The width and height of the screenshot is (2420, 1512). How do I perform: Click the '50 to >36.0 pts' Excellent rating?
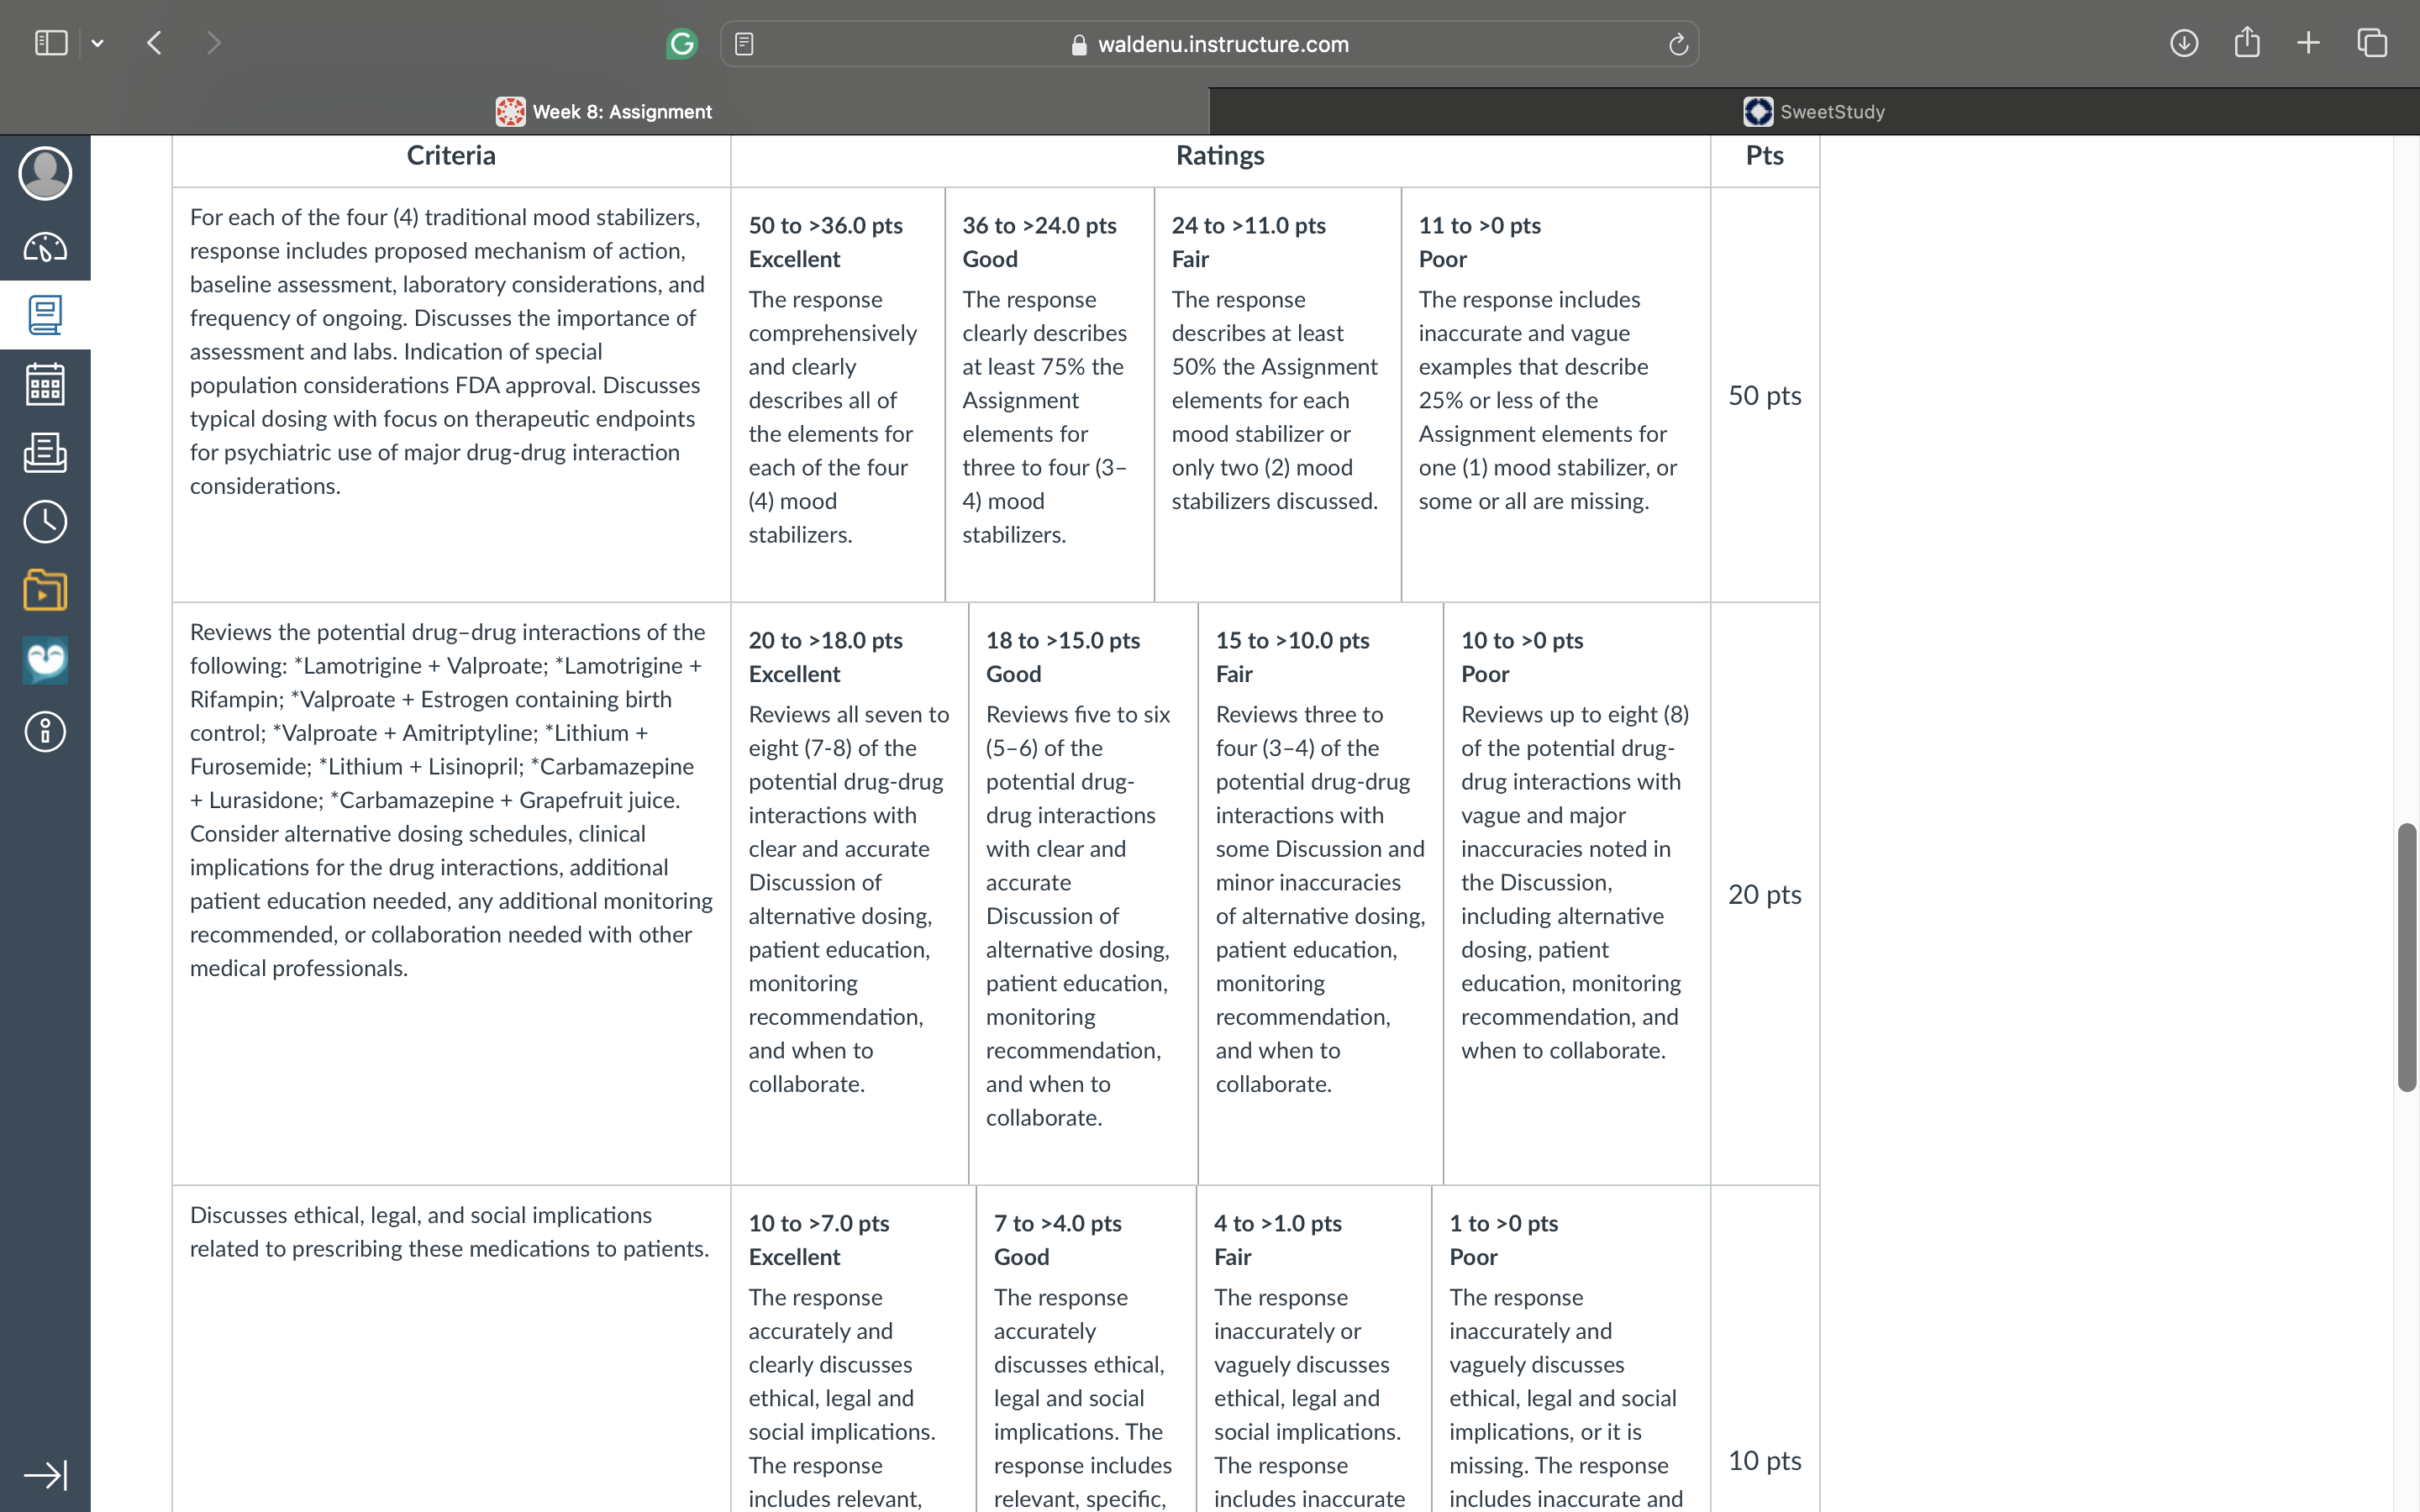click(838, 395)
